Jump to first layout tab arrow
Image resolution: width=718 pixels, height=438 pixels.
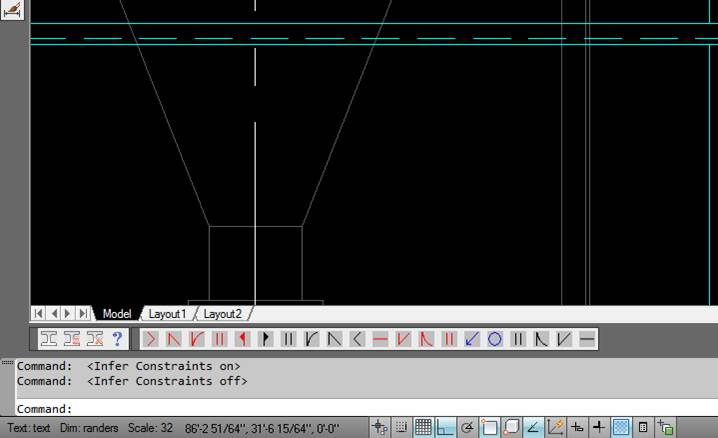tap(39, 314)
